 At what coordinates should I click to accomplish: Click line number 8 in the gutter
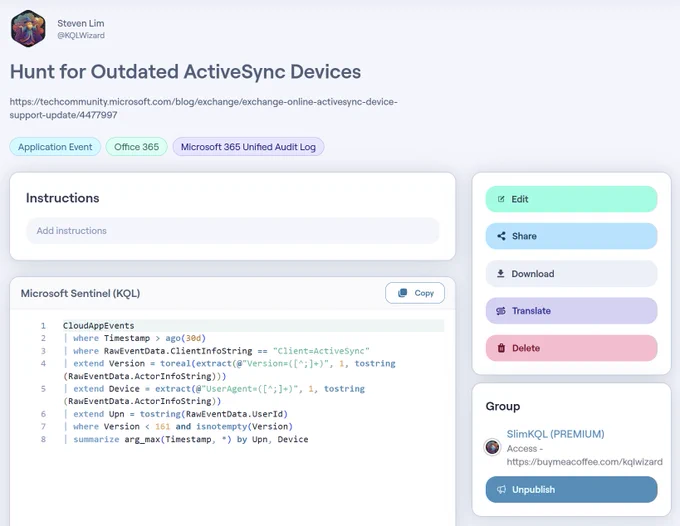[43, 439]
